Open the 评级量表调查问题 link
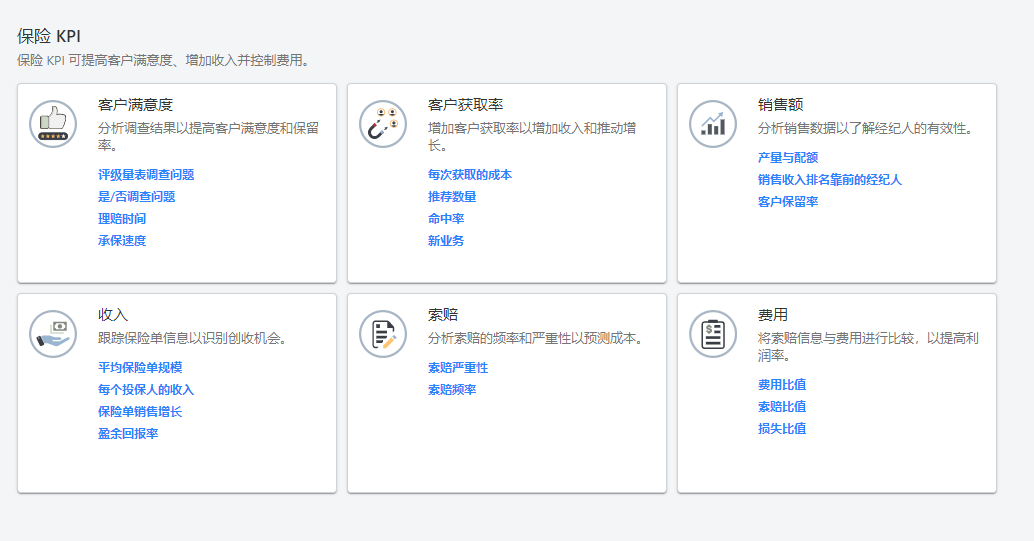The image size is (1034, 541). [146, 175]
